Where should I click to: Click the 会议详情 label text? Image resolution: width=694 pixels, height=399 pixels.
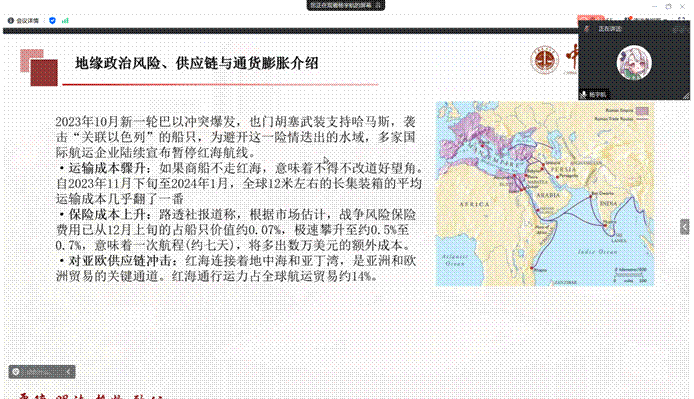click(x=27, y=21)
